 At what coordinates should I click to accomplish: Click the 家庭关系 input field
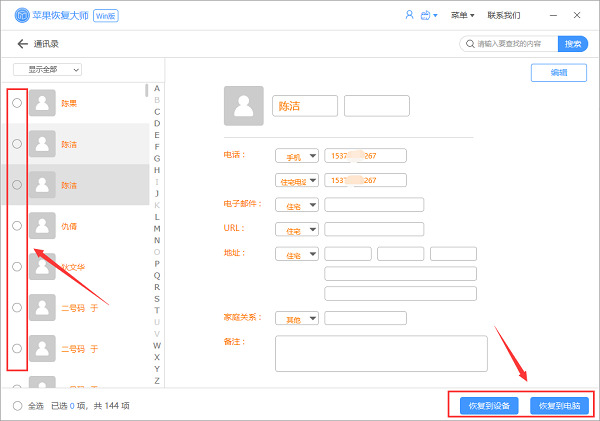point(365,318)
